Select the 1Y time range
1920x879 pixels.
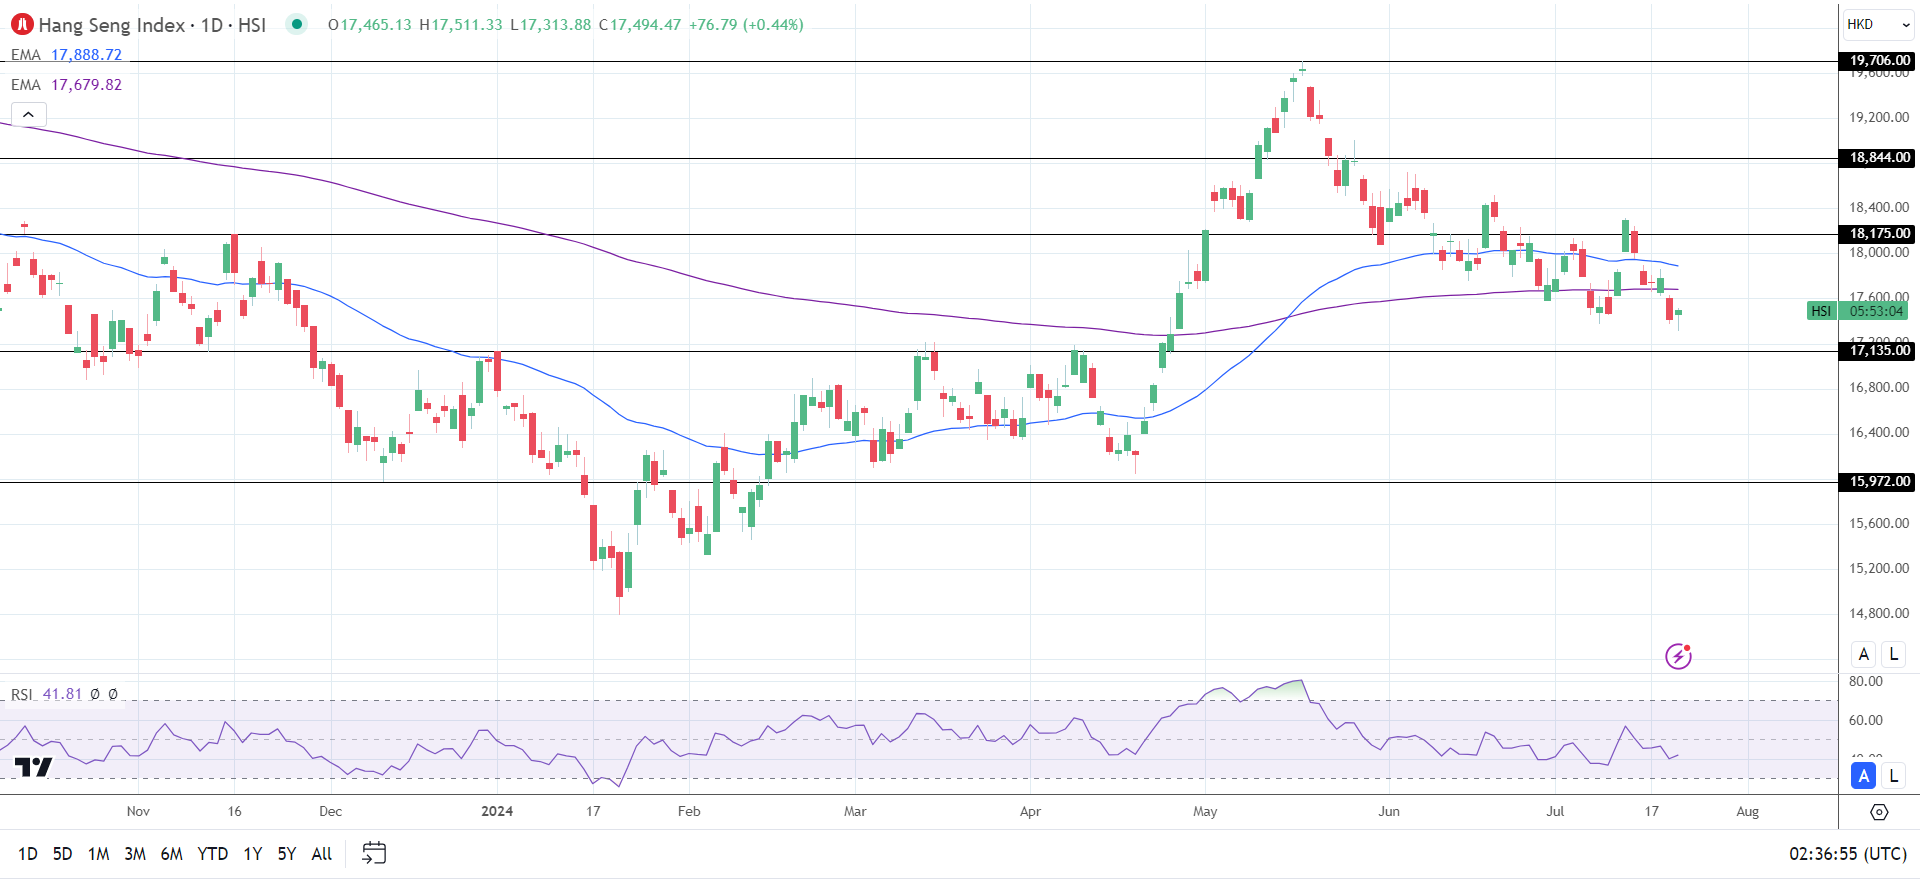click(253, 854)
